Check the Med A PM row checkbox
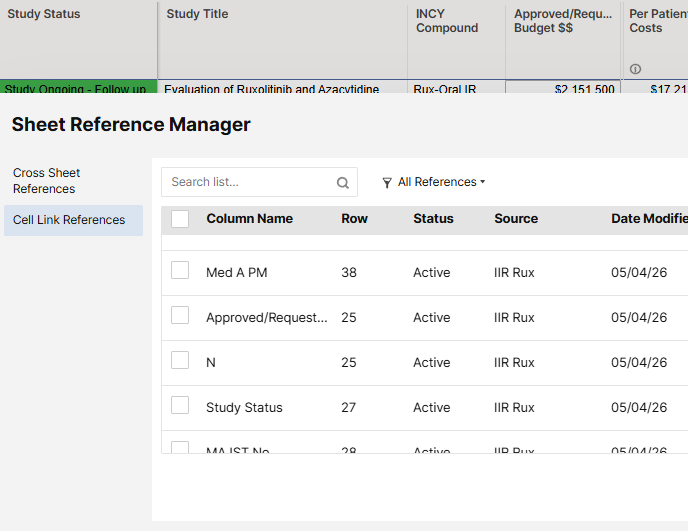Viewport: 688px width, 531px height. pos(180,270)
